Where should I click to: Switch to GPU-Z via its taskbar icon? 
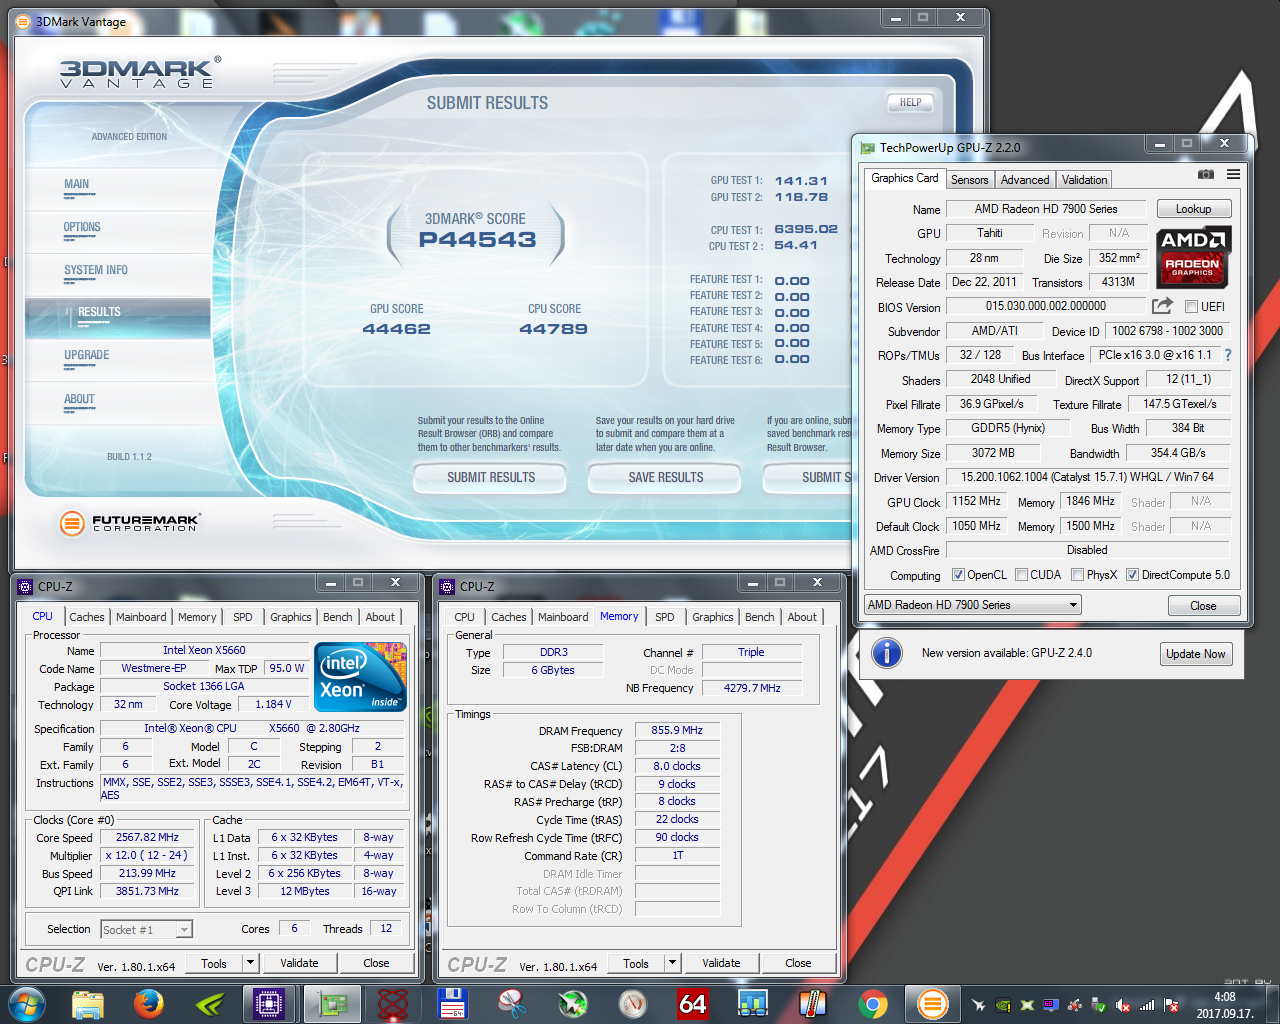[x=332, y=1003]
